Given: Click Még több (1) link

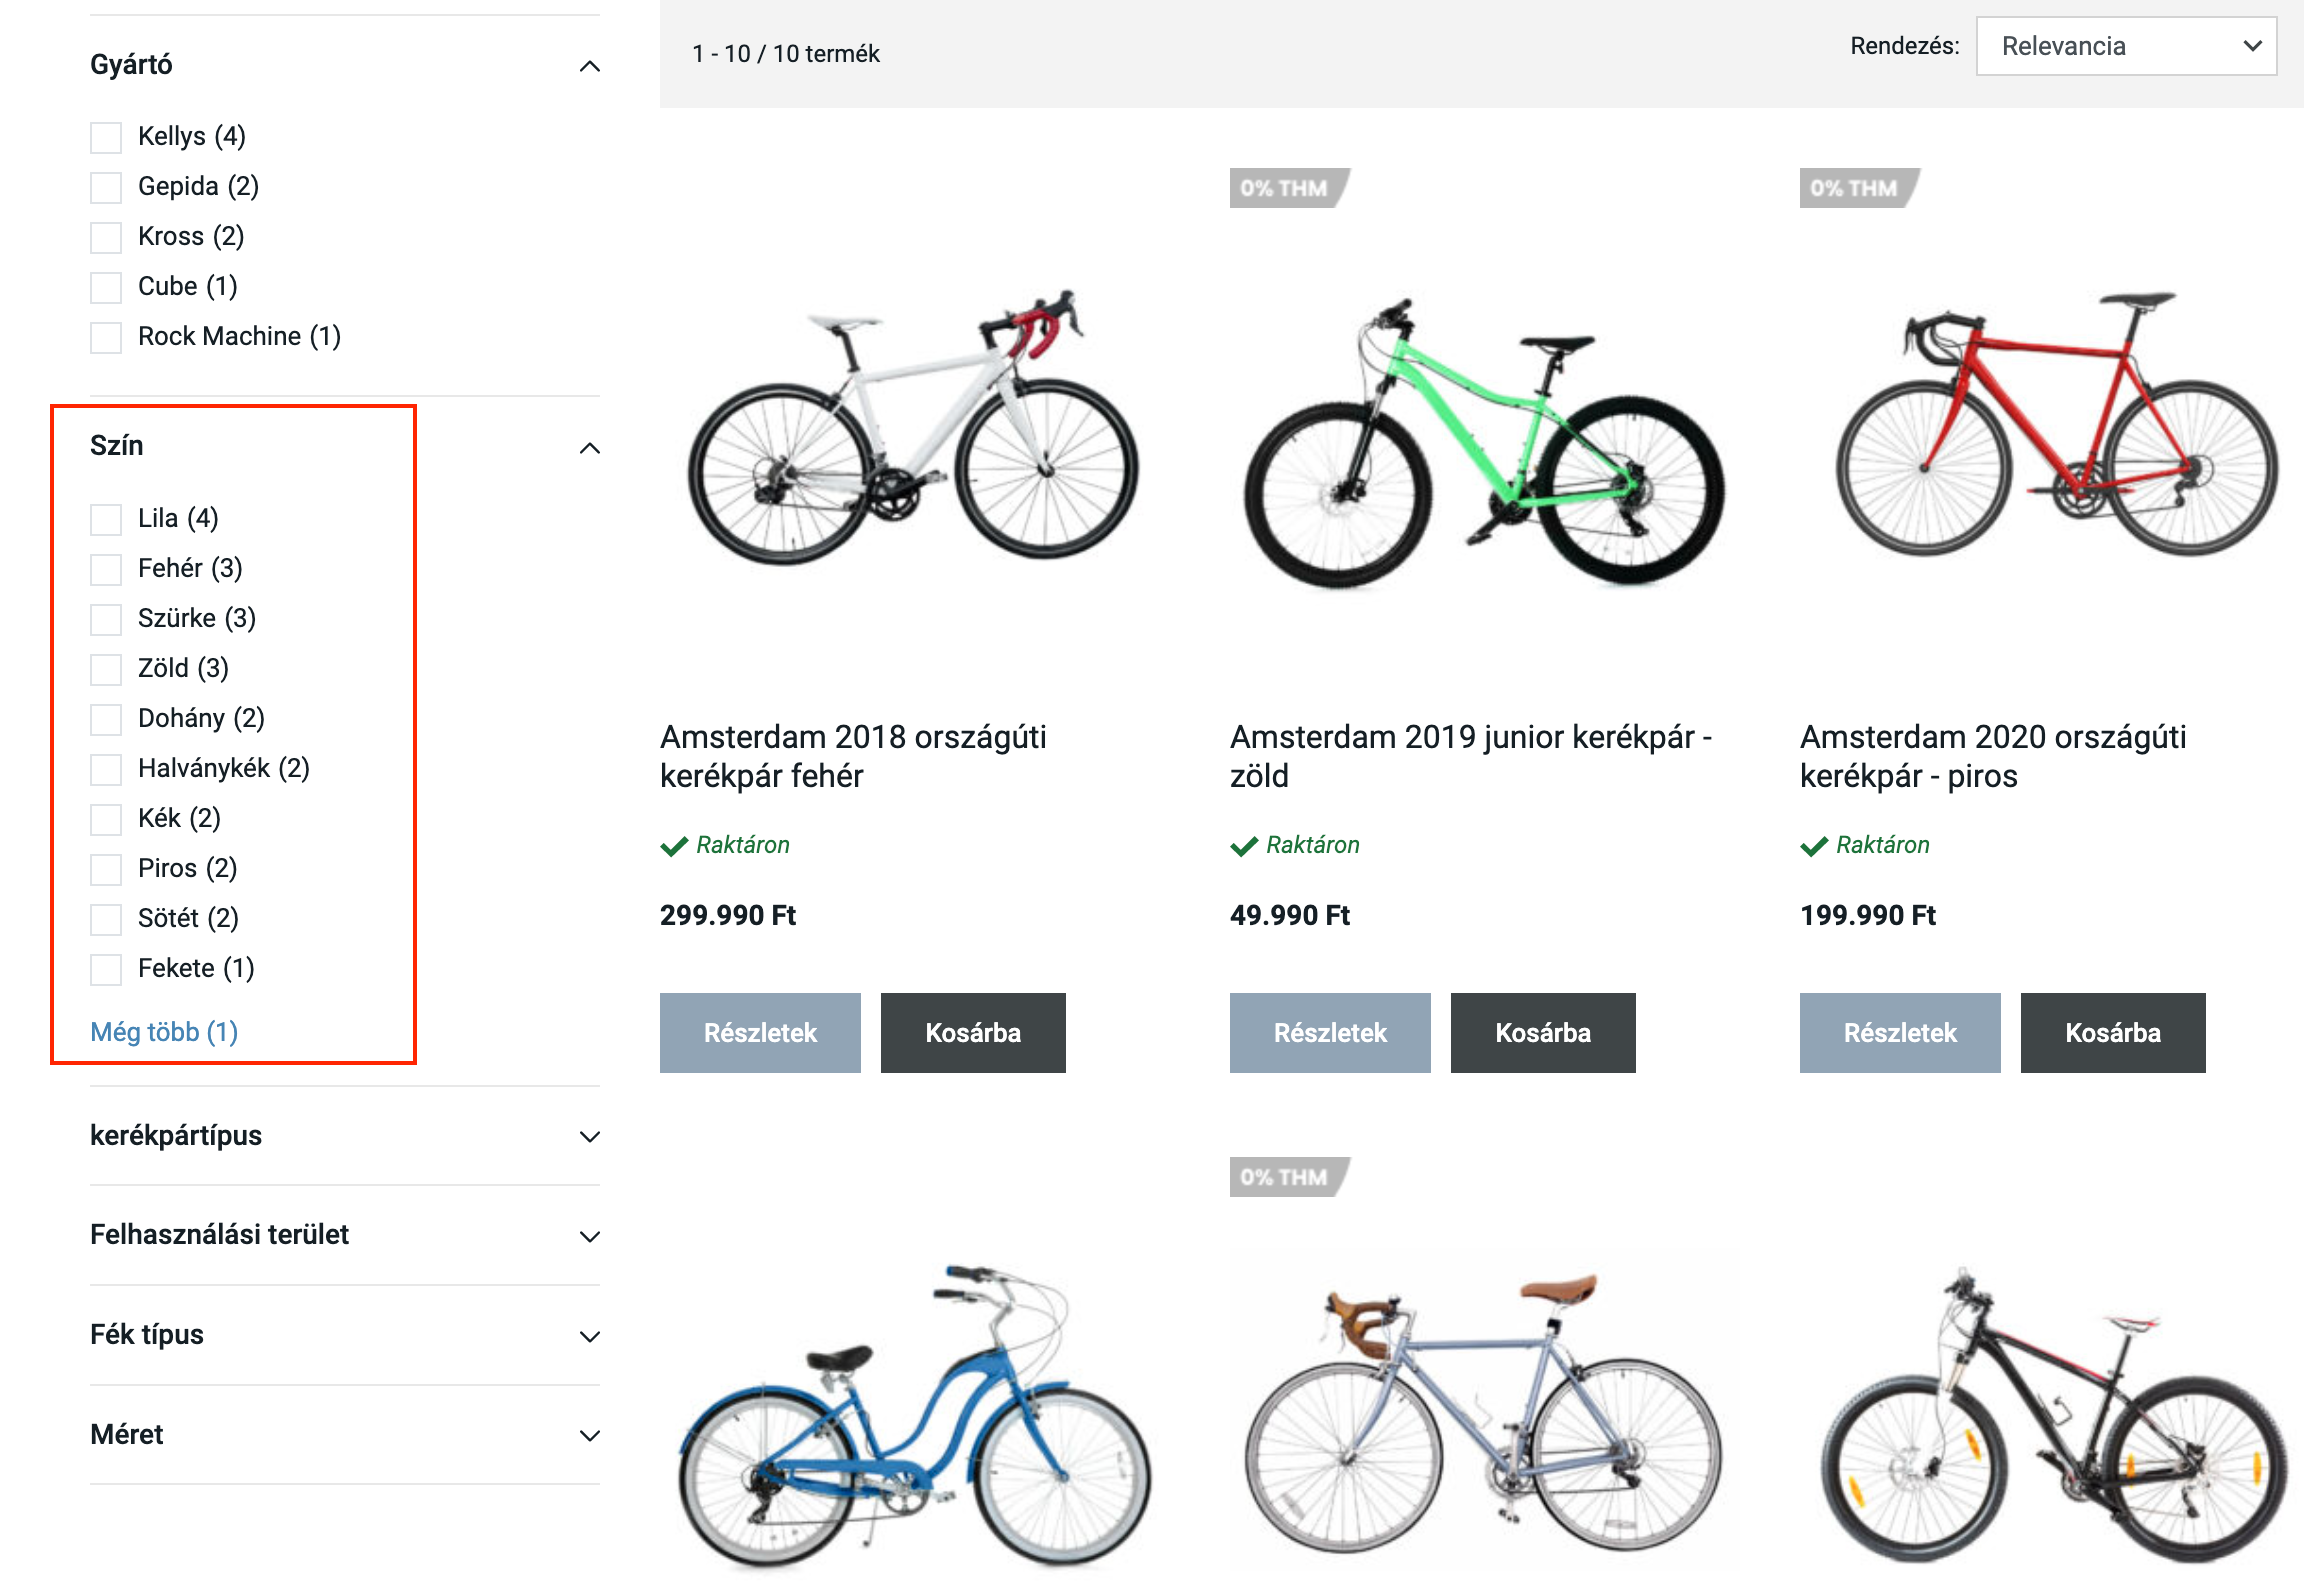Looking at the screenshot, I should pyautogui.click(x=164, y=1032).
